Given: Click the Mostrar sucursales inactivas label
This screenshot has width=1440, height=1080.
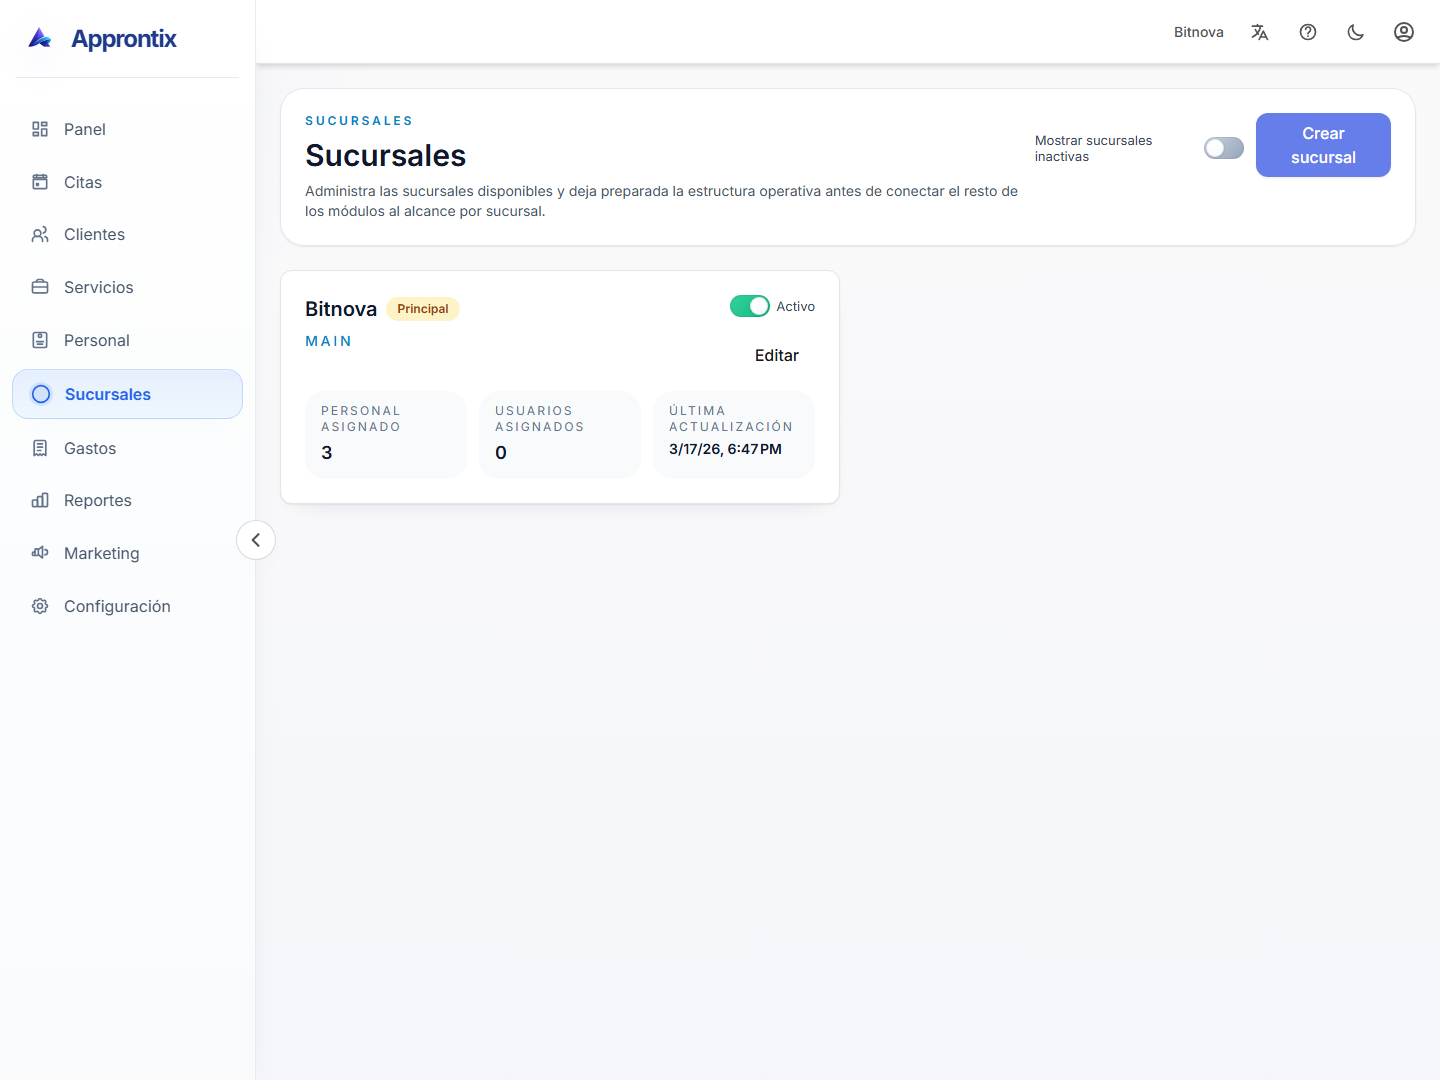Looking at the screenshot, I should click(1094, 148).
